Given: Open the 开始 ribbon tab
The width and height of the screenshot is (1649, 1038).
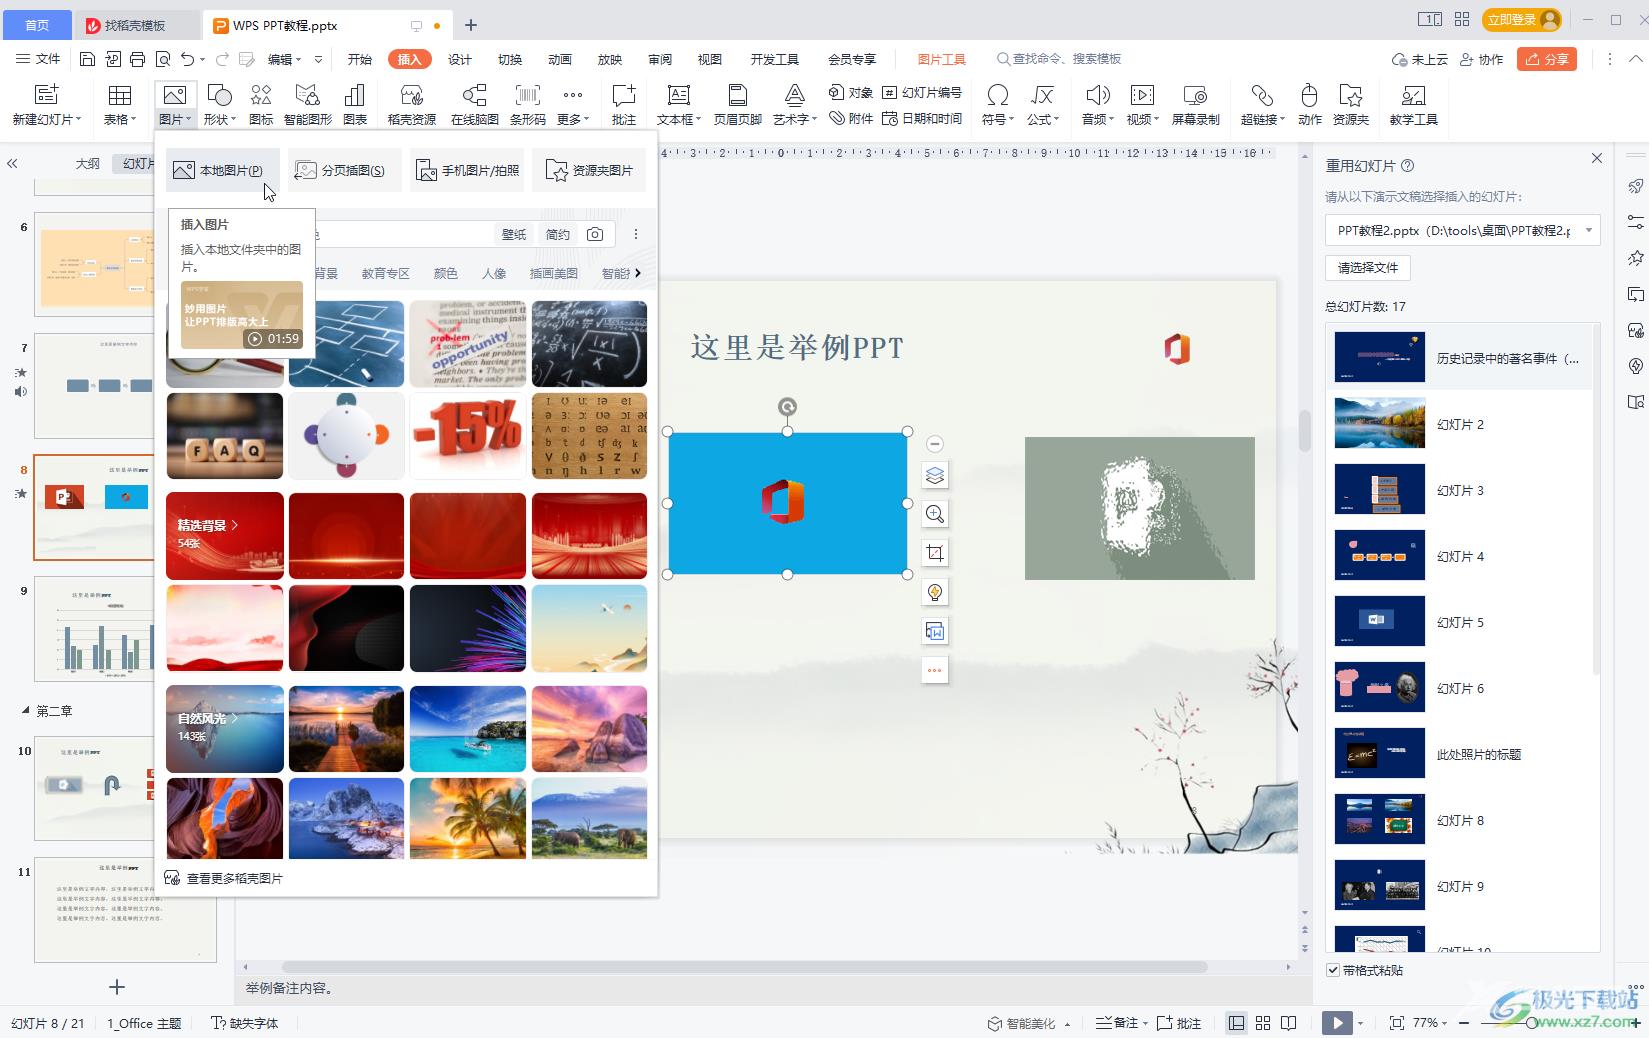Looking at the screenshot, I should (359, 59).
